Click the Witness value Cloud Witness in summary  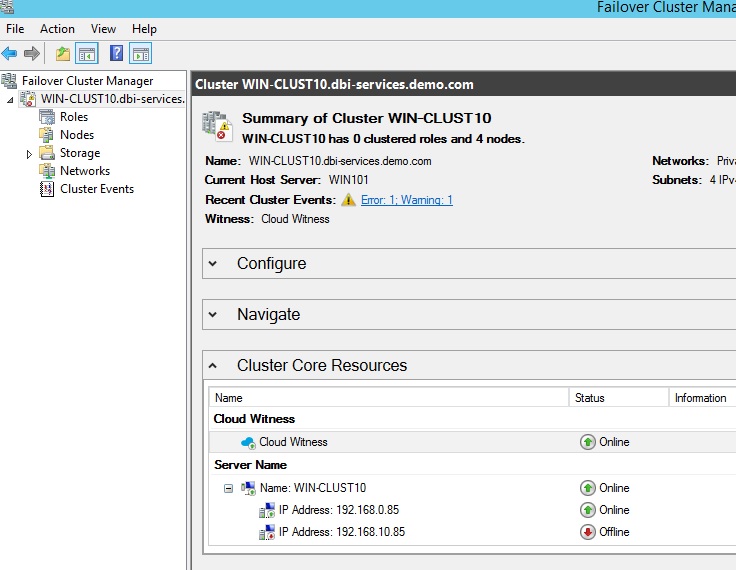click(x=295, y=219)
